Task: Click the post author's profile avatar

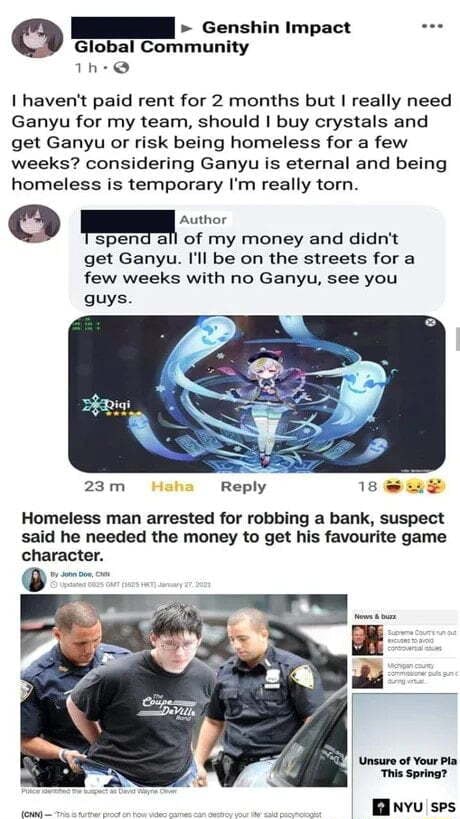Action: 37,38
